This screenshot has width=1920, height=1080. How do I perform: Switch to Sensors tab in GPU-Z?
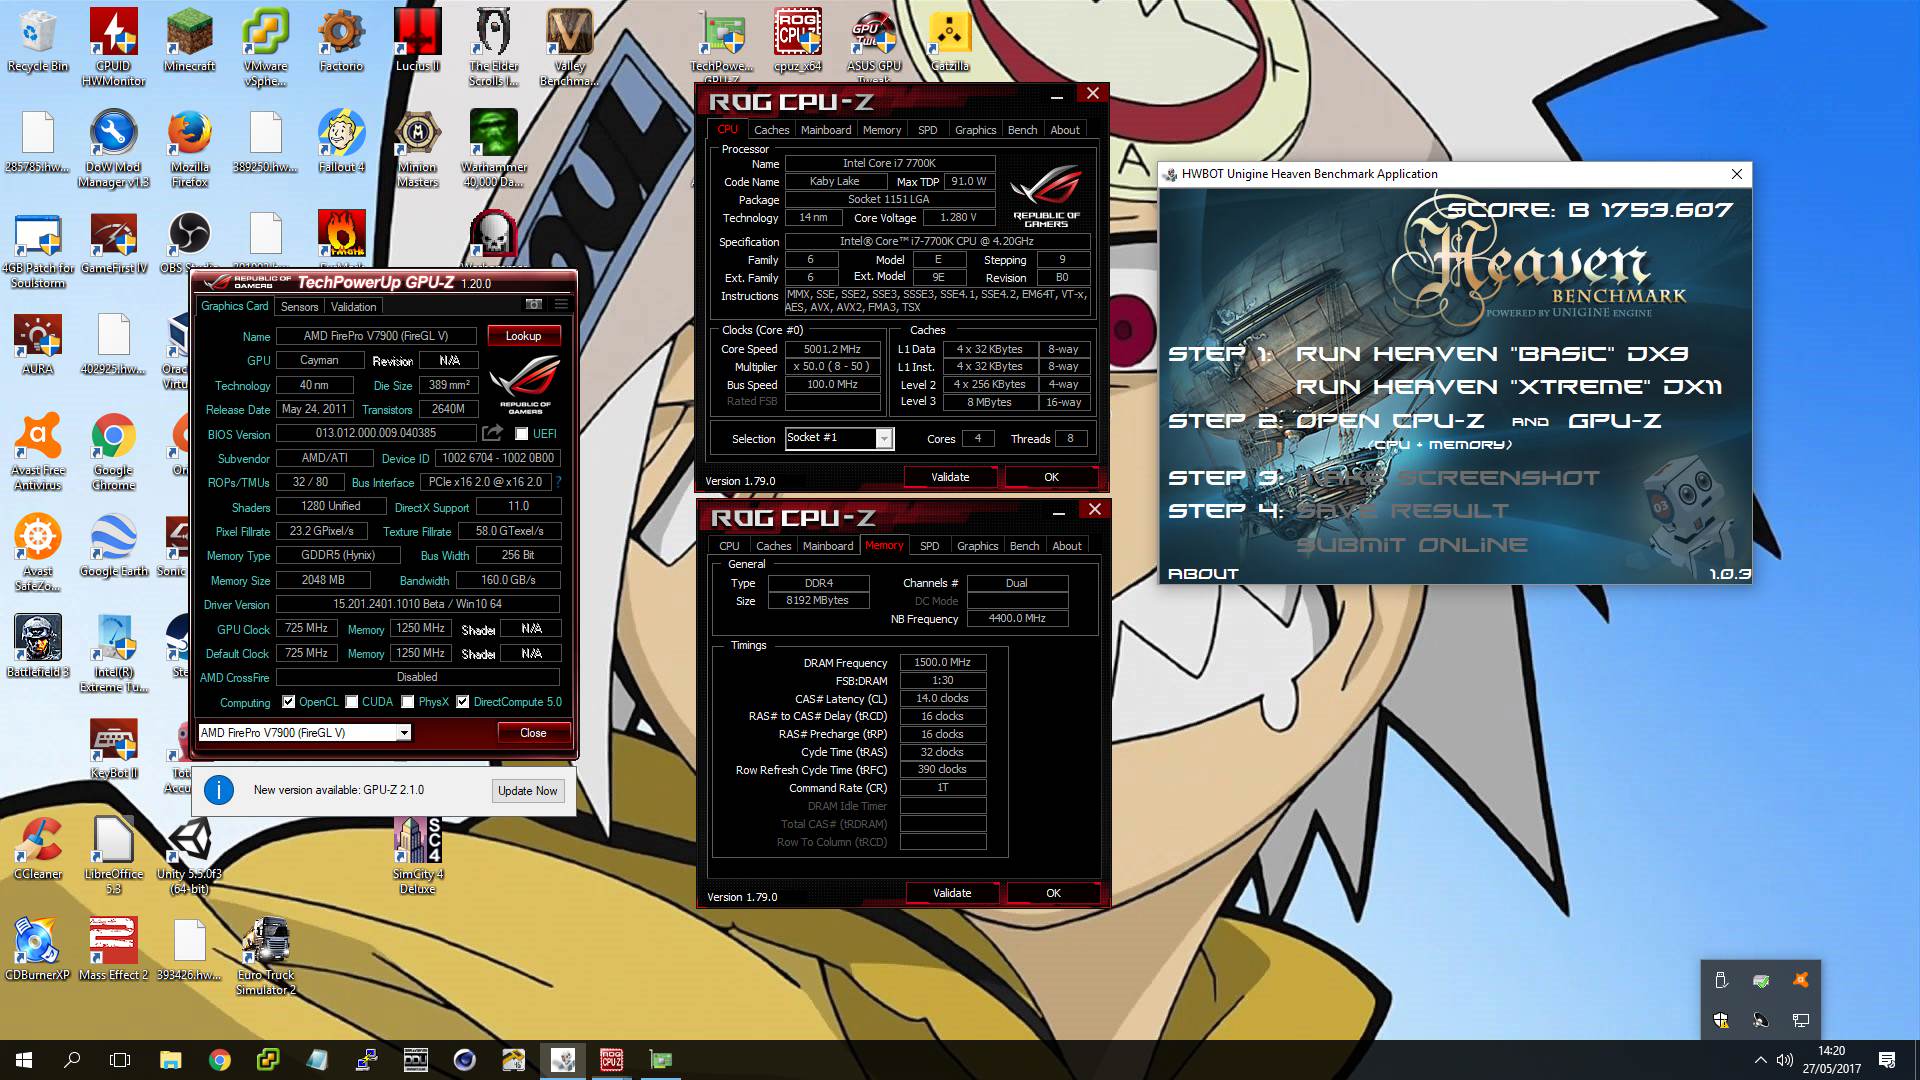[299, 307]
